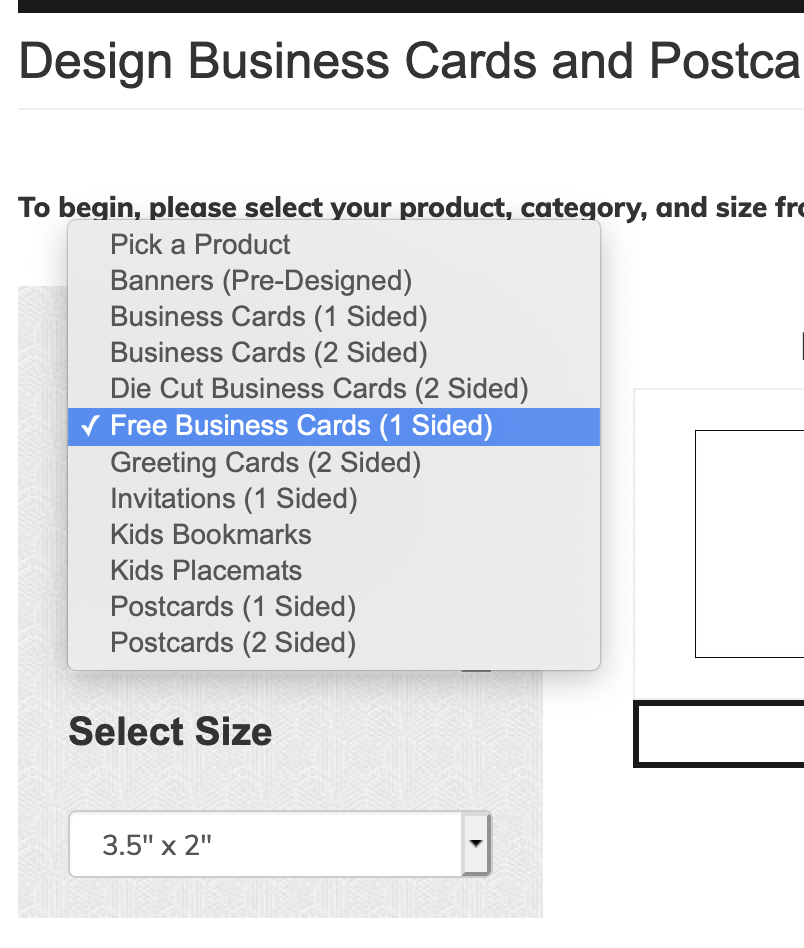Select Business Cards (1 Sided)

pos(334,317)
